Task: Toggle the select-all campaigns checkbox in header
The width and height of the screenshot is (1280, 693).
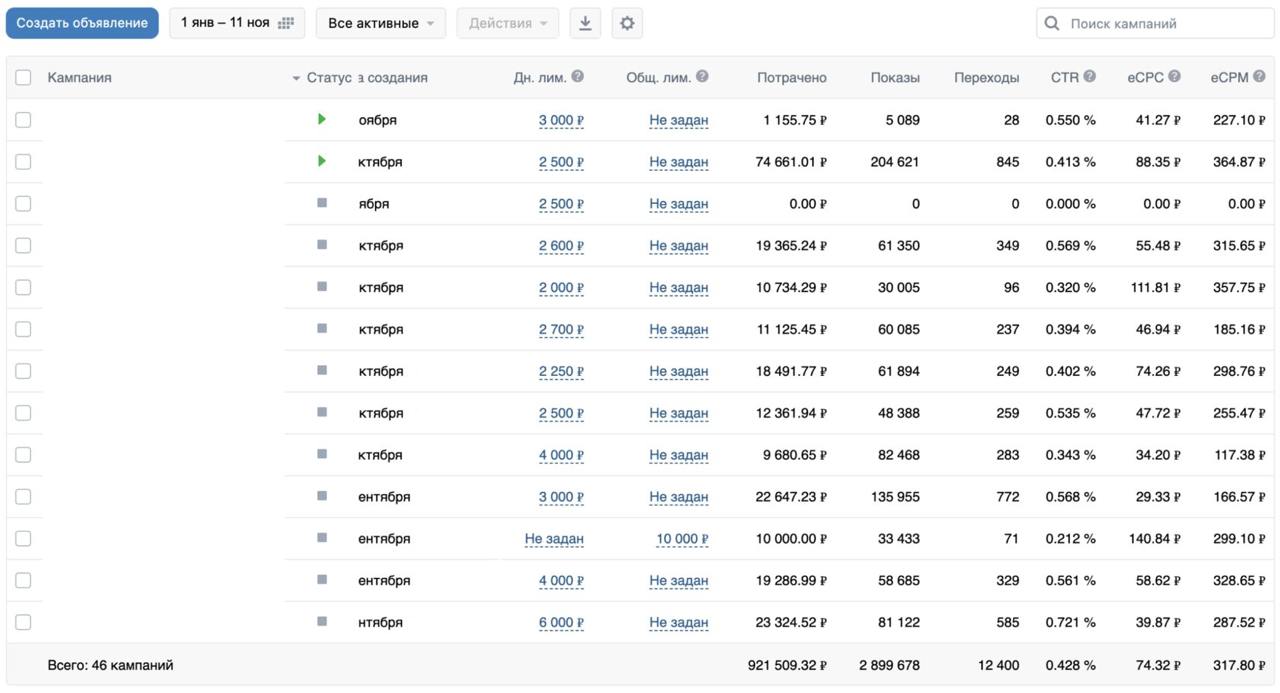Action: [x=23, y=78]
